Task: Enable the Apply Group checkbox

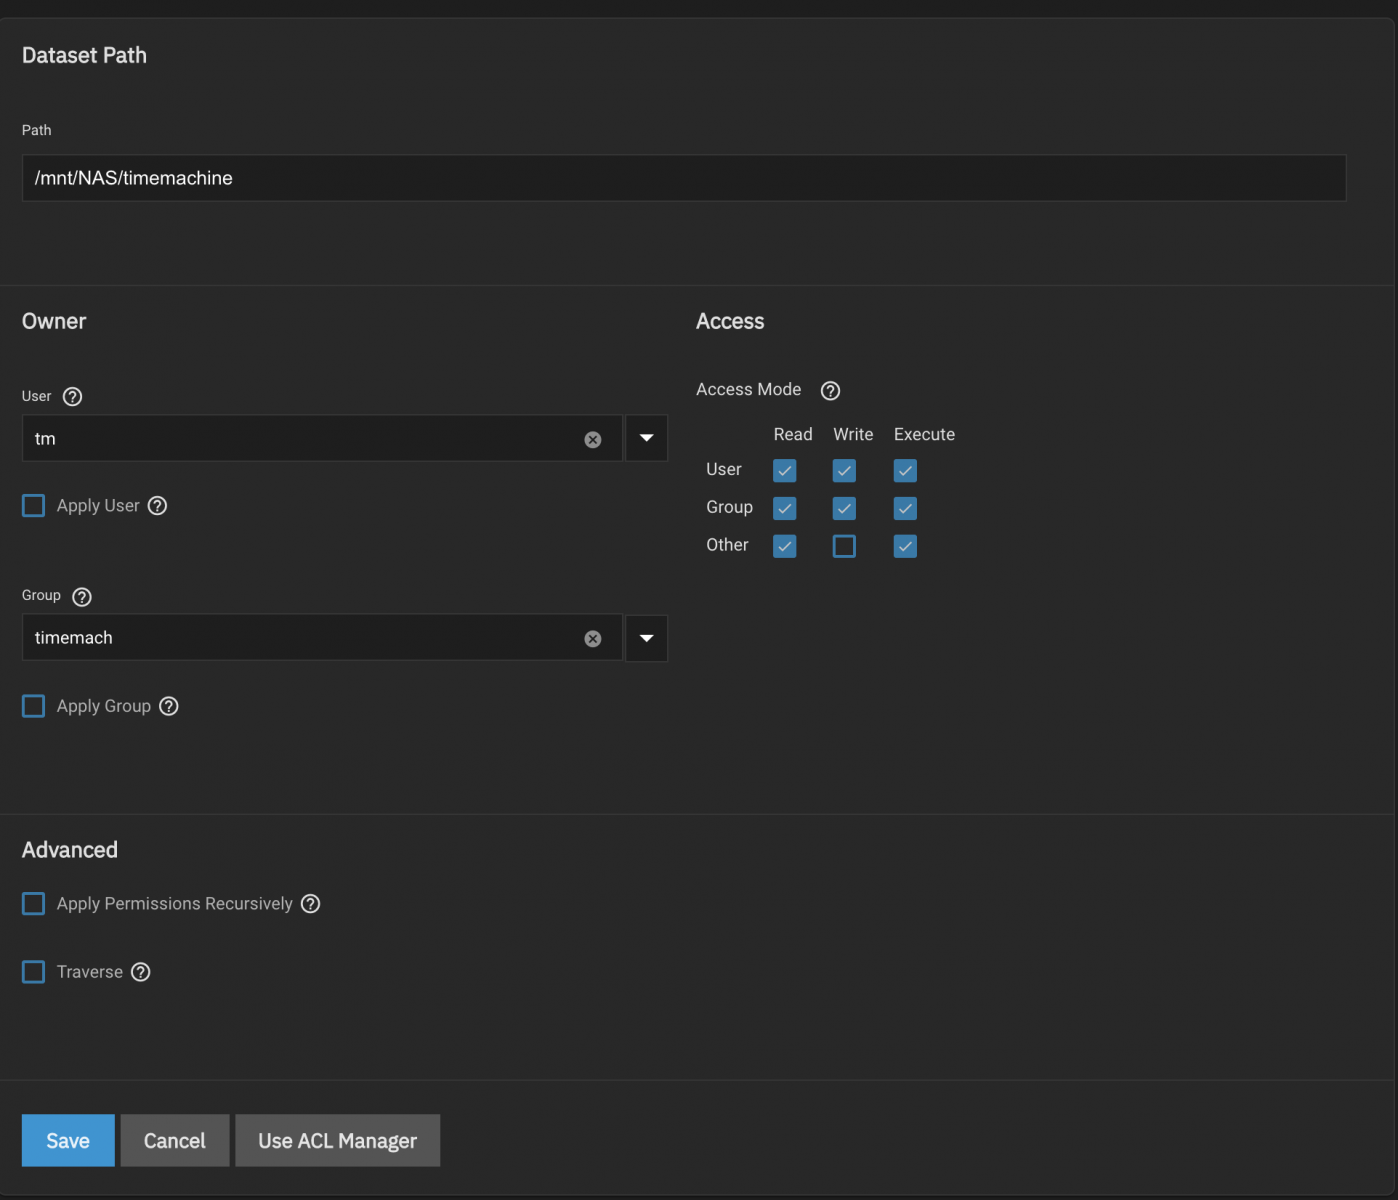Action: [34, 706]
